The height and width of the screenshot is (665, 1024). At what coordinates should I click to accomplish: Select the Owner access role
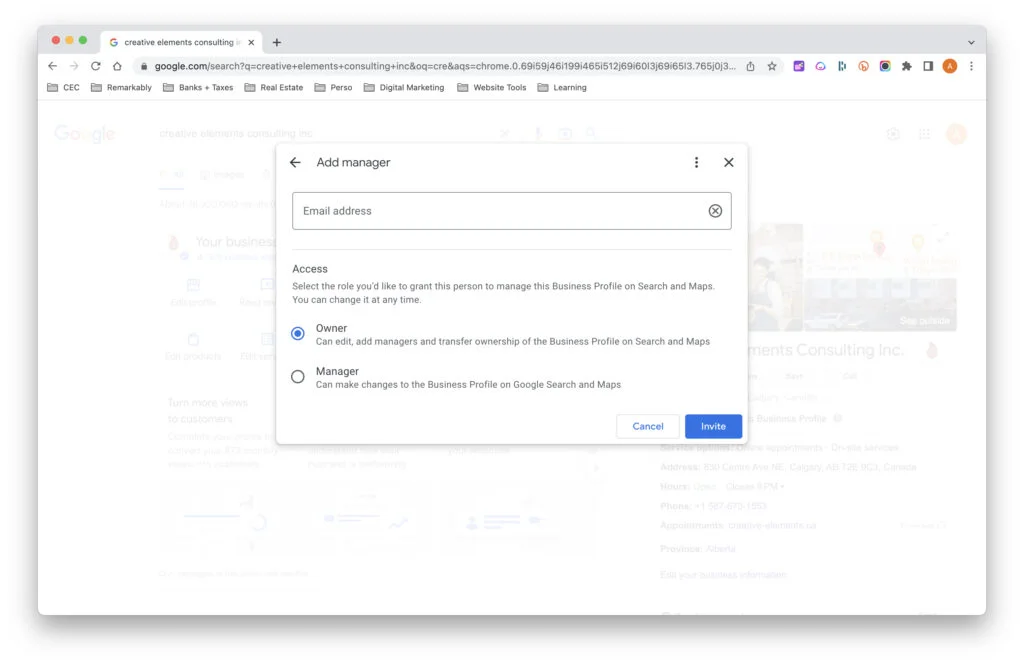(298, 334)
